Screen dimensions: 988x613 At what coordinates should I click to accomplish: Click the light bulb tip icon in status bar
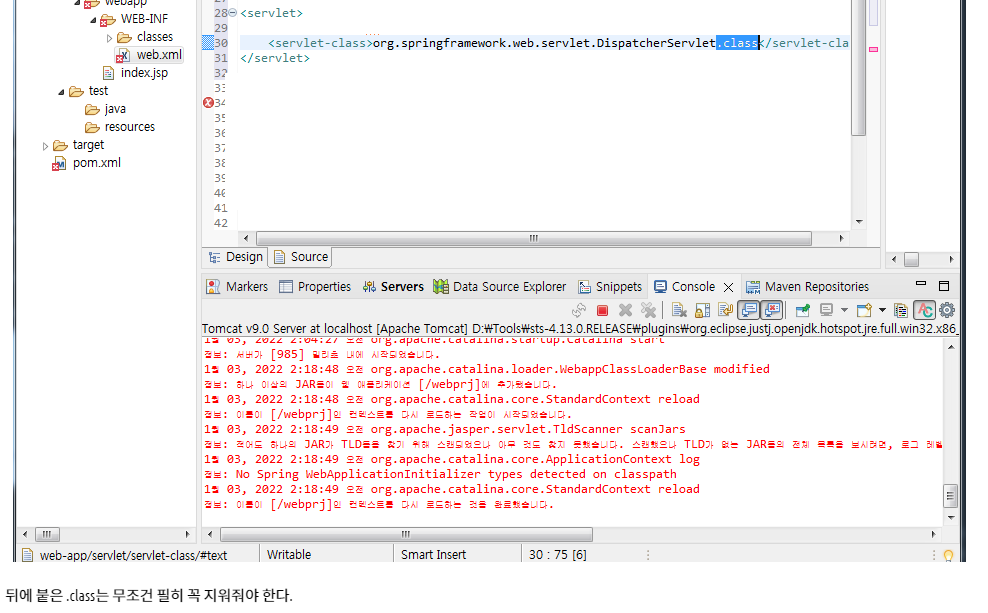(x=948, y=555)
